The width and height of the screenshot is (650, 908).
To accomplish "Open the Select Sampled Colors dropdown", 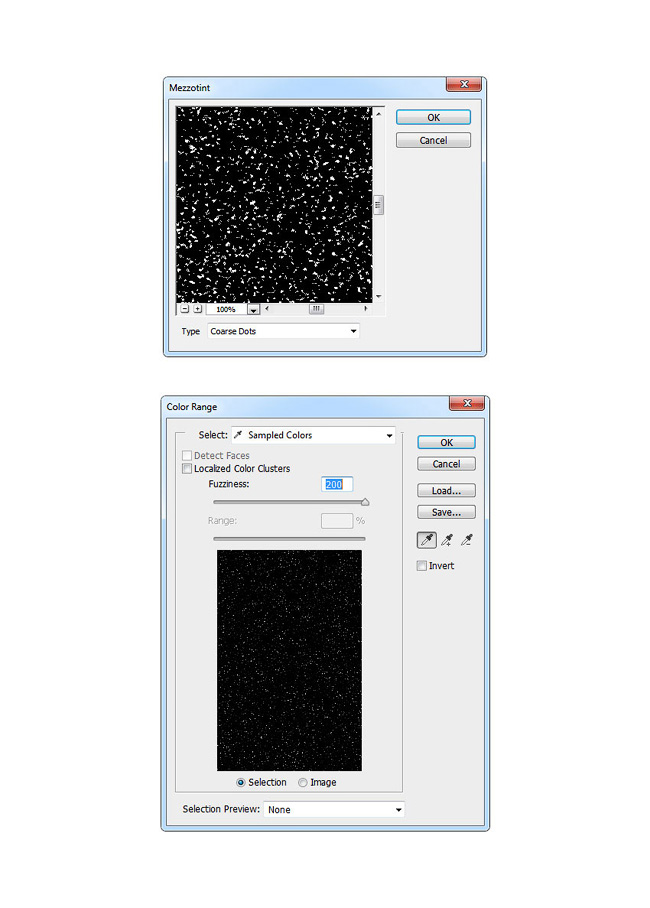I will click(x=313, y=435).
